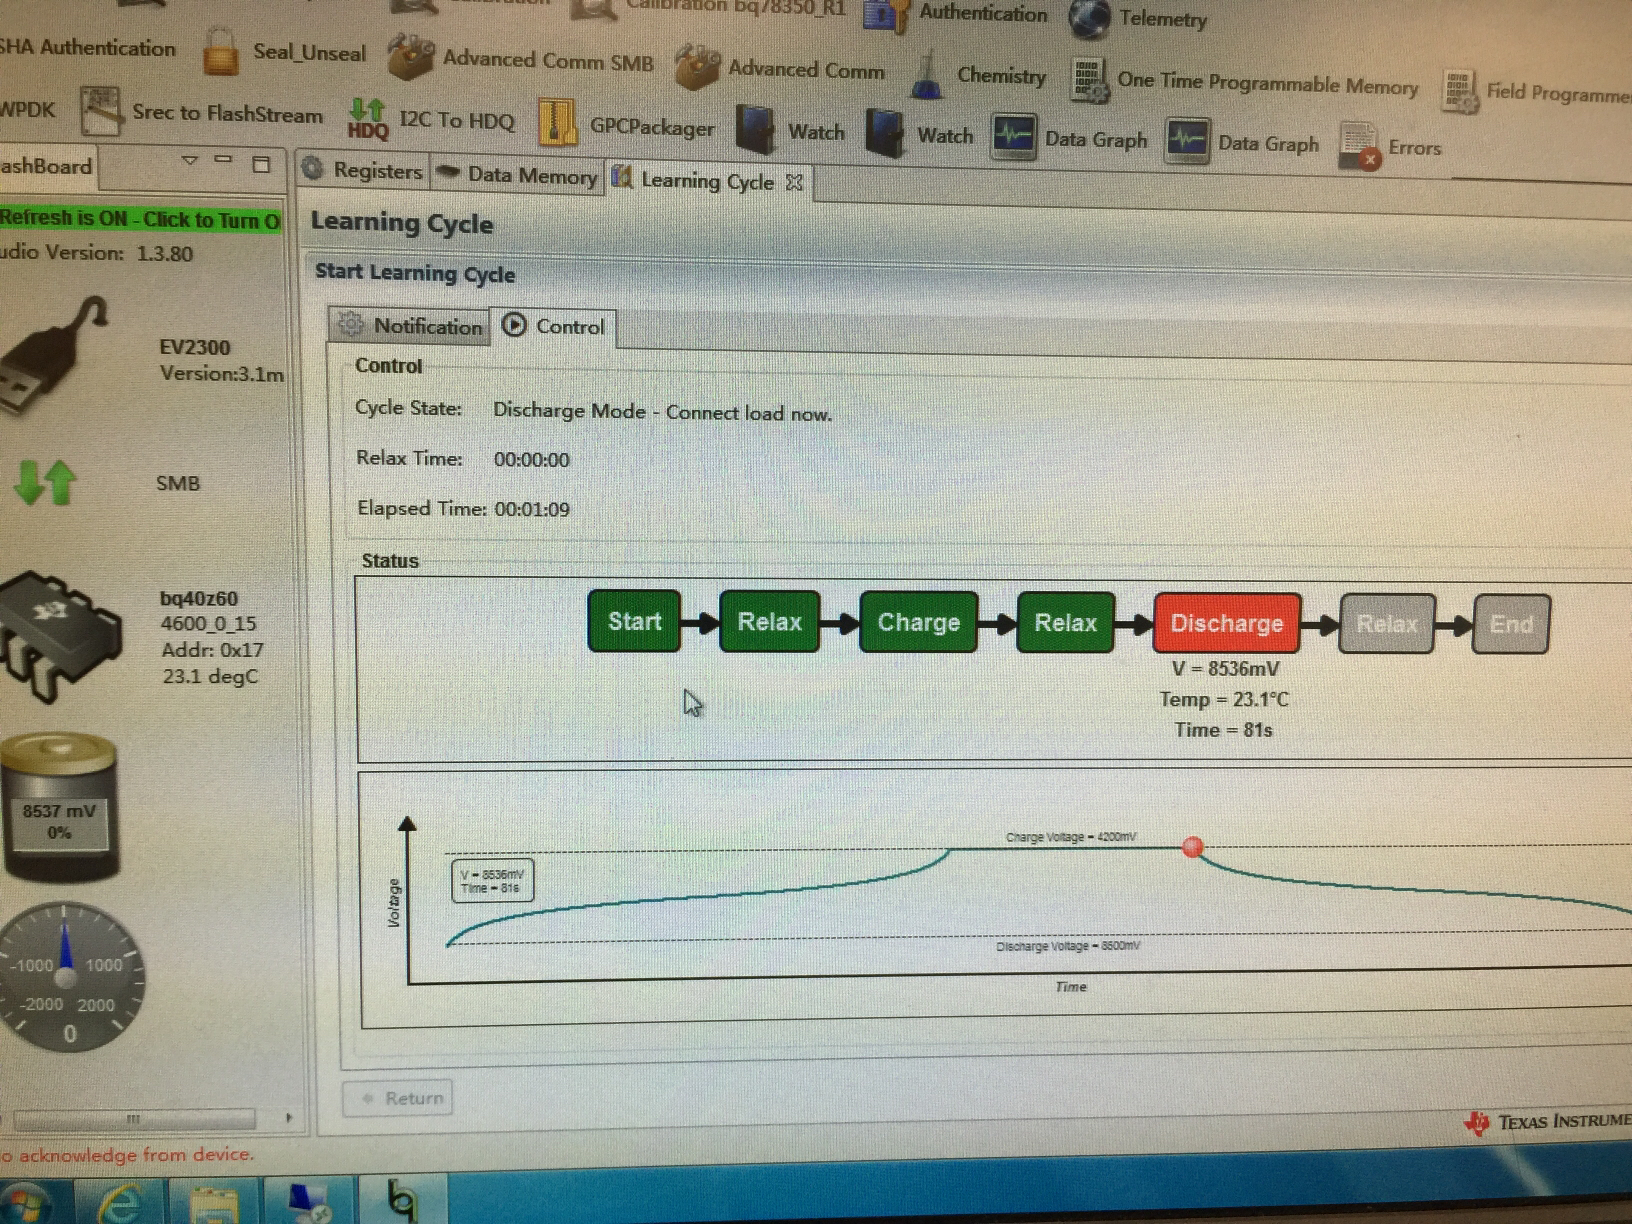
Task: Open the Notification sub-tab
Action: pyautogui.click(x=410, y=325)
